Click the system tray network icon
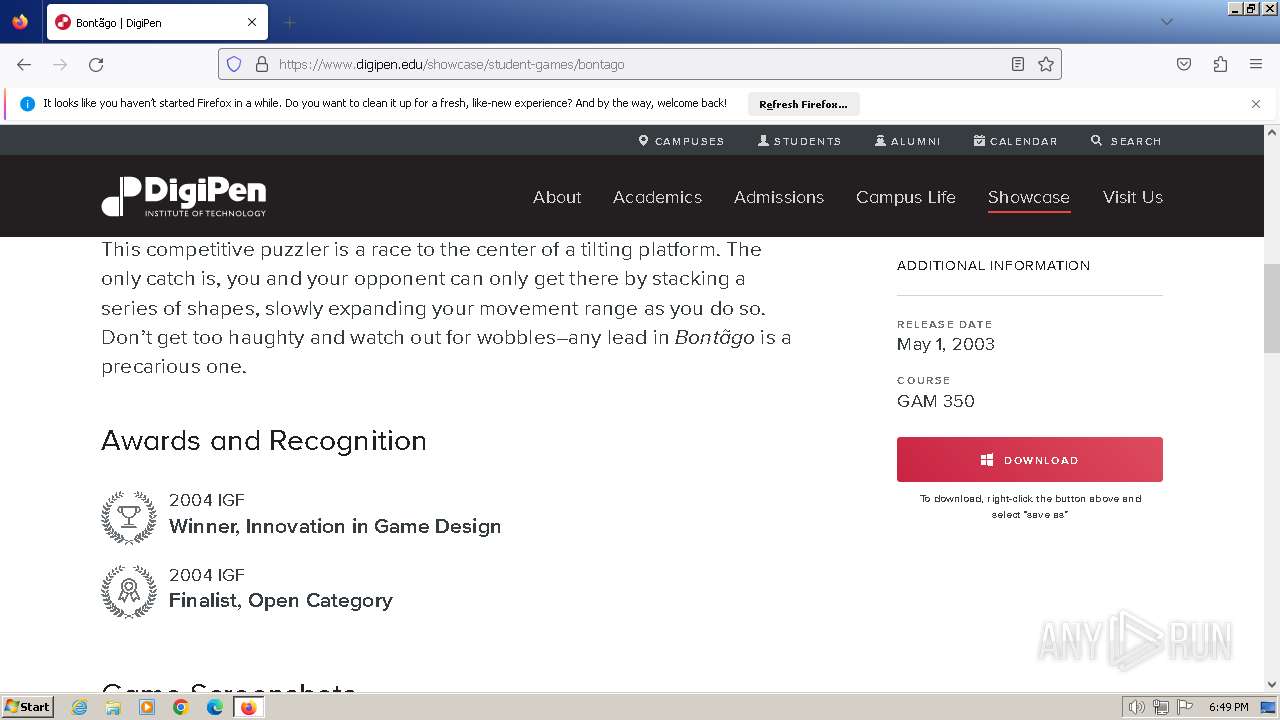The width and height of the screenshot is (1280, 720). tap(1161, 707)
